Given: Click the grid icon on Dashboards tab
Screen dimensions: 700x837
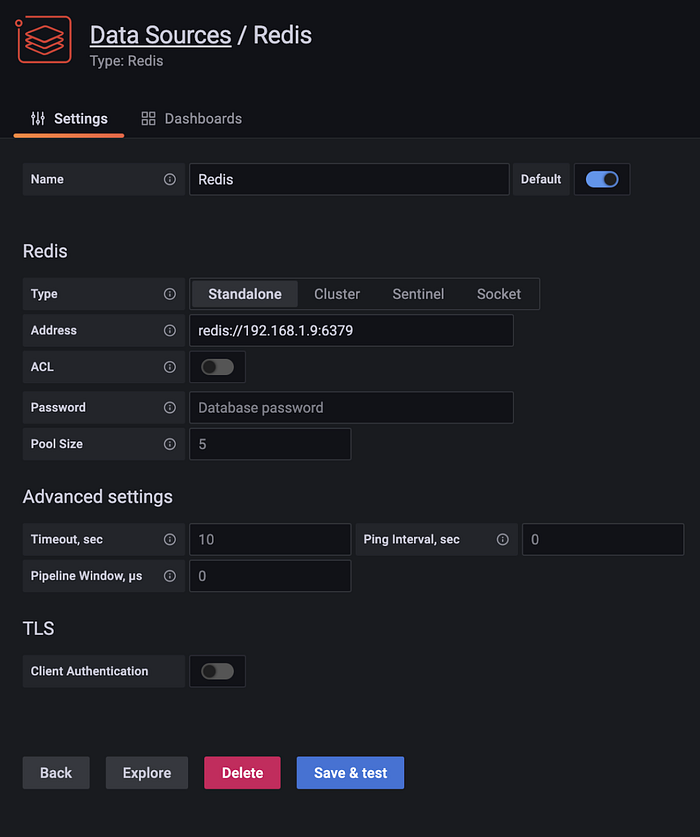Looking at the screenshot, I should pyautogui.click(x=148, y=119).
